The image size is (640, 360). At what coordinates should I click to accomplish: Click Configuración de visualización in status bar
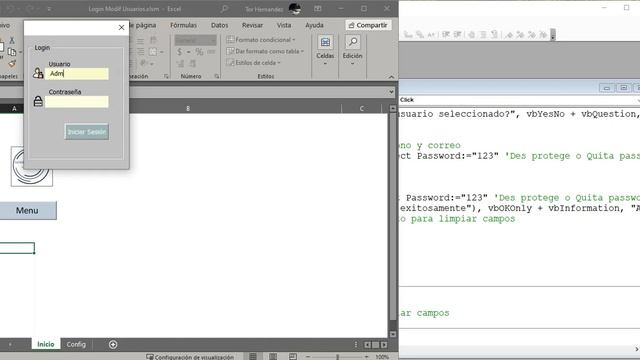(190, 357)
